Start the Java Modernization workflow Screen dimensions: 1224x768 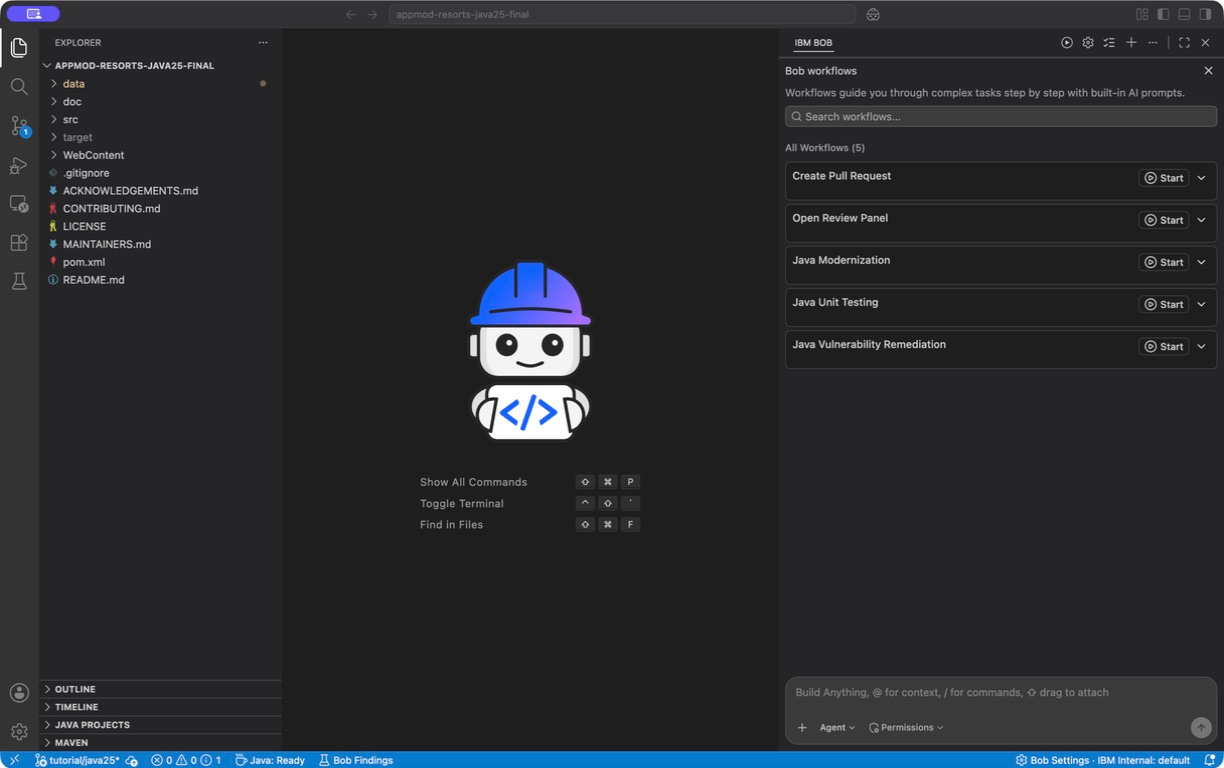(x=1164, y=262)
